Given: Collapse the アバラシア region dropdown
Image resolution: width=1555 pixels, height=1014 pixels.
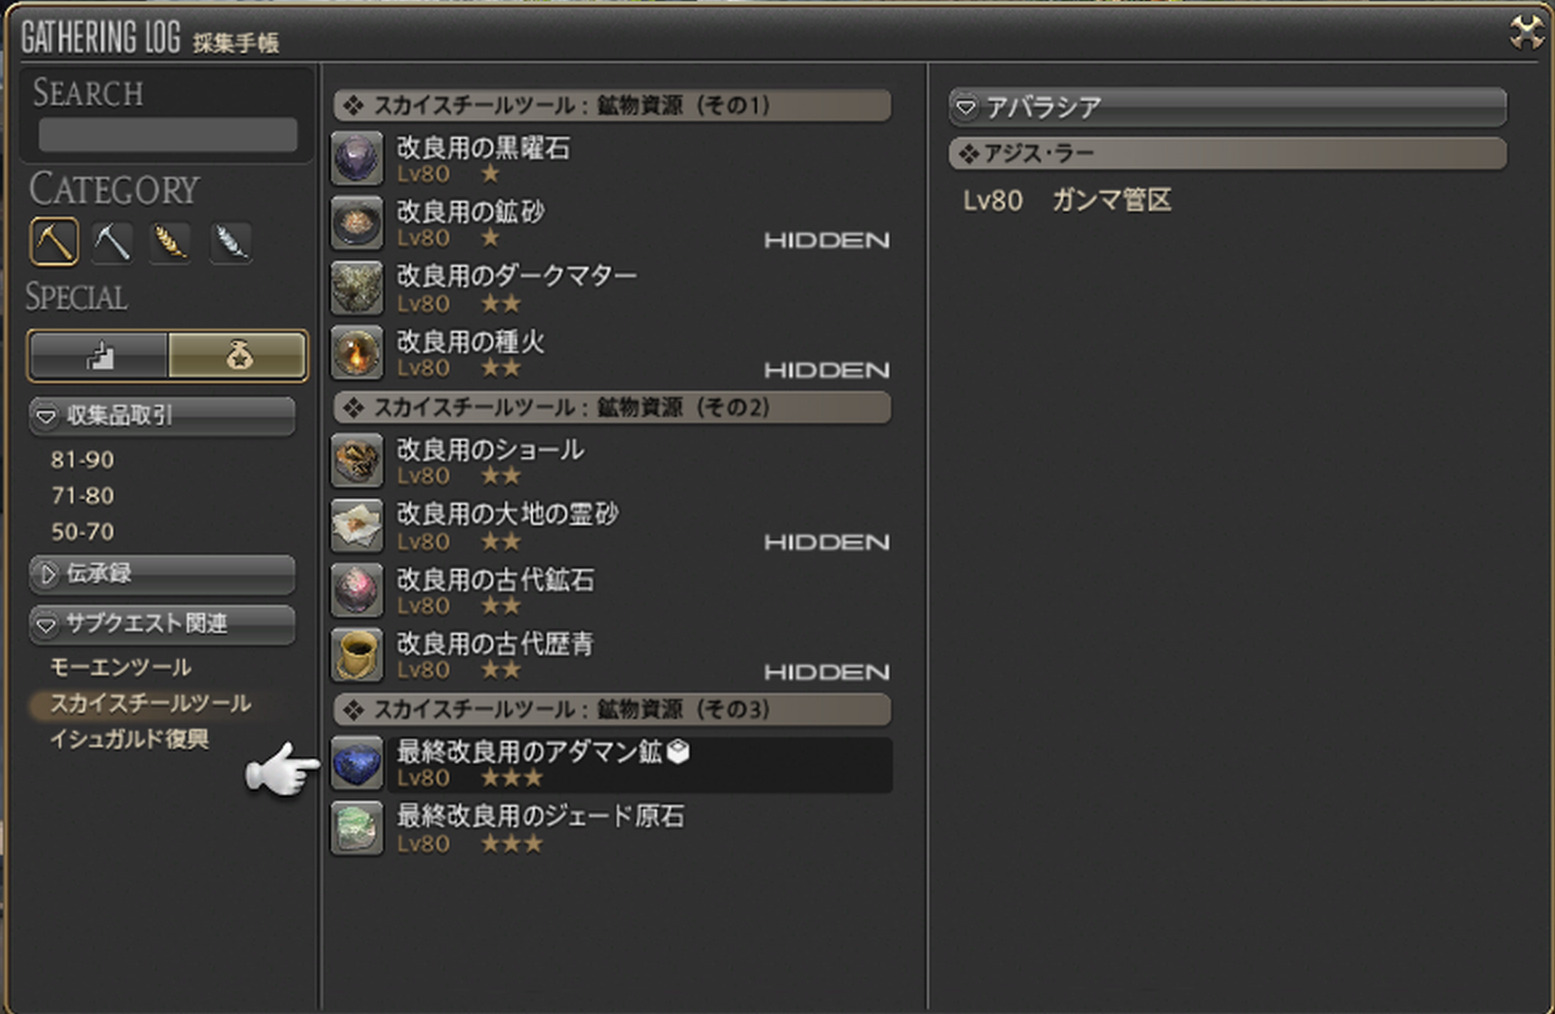Looking at the screenshot, I should pyautogui.click(x=1227, y=106).
